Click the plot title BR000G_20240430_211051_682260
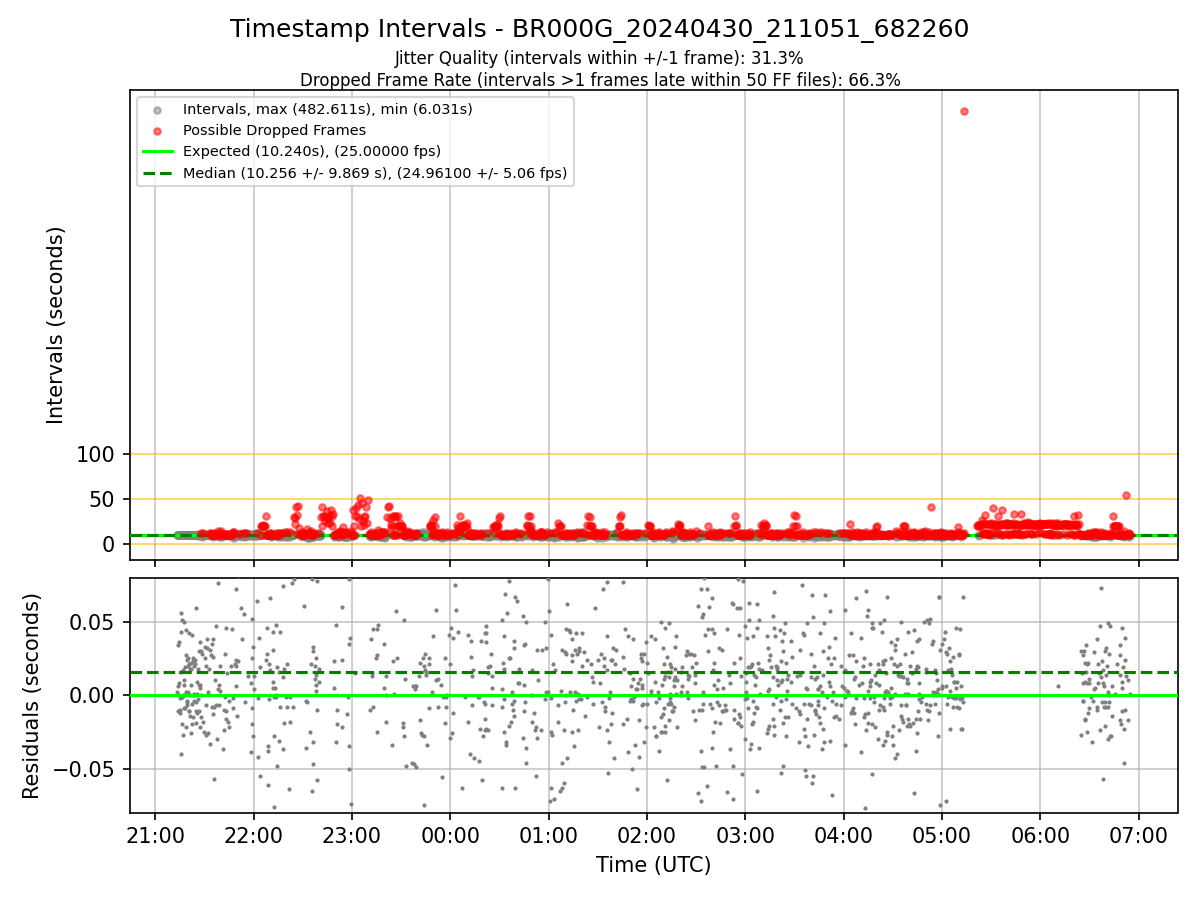This screenshot has height=900, width=1200. 599,29
